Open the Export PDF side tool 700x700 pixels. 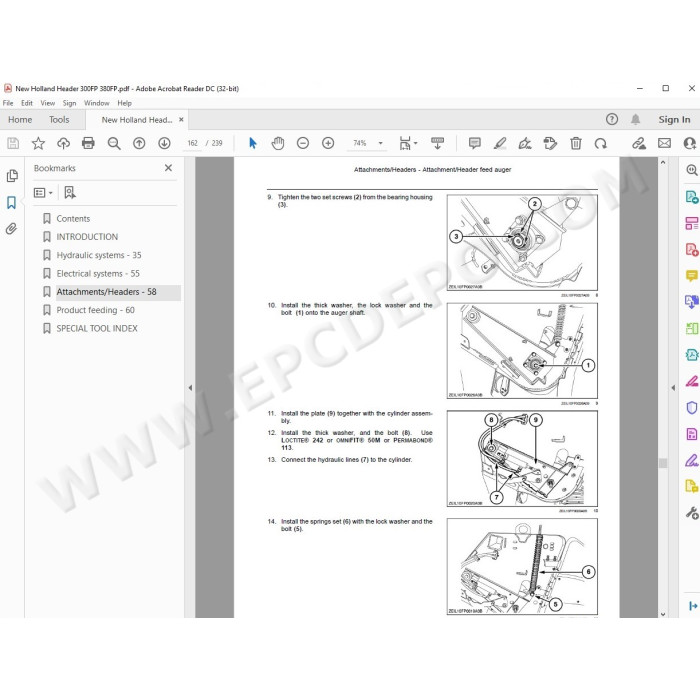tap(692, 197)
